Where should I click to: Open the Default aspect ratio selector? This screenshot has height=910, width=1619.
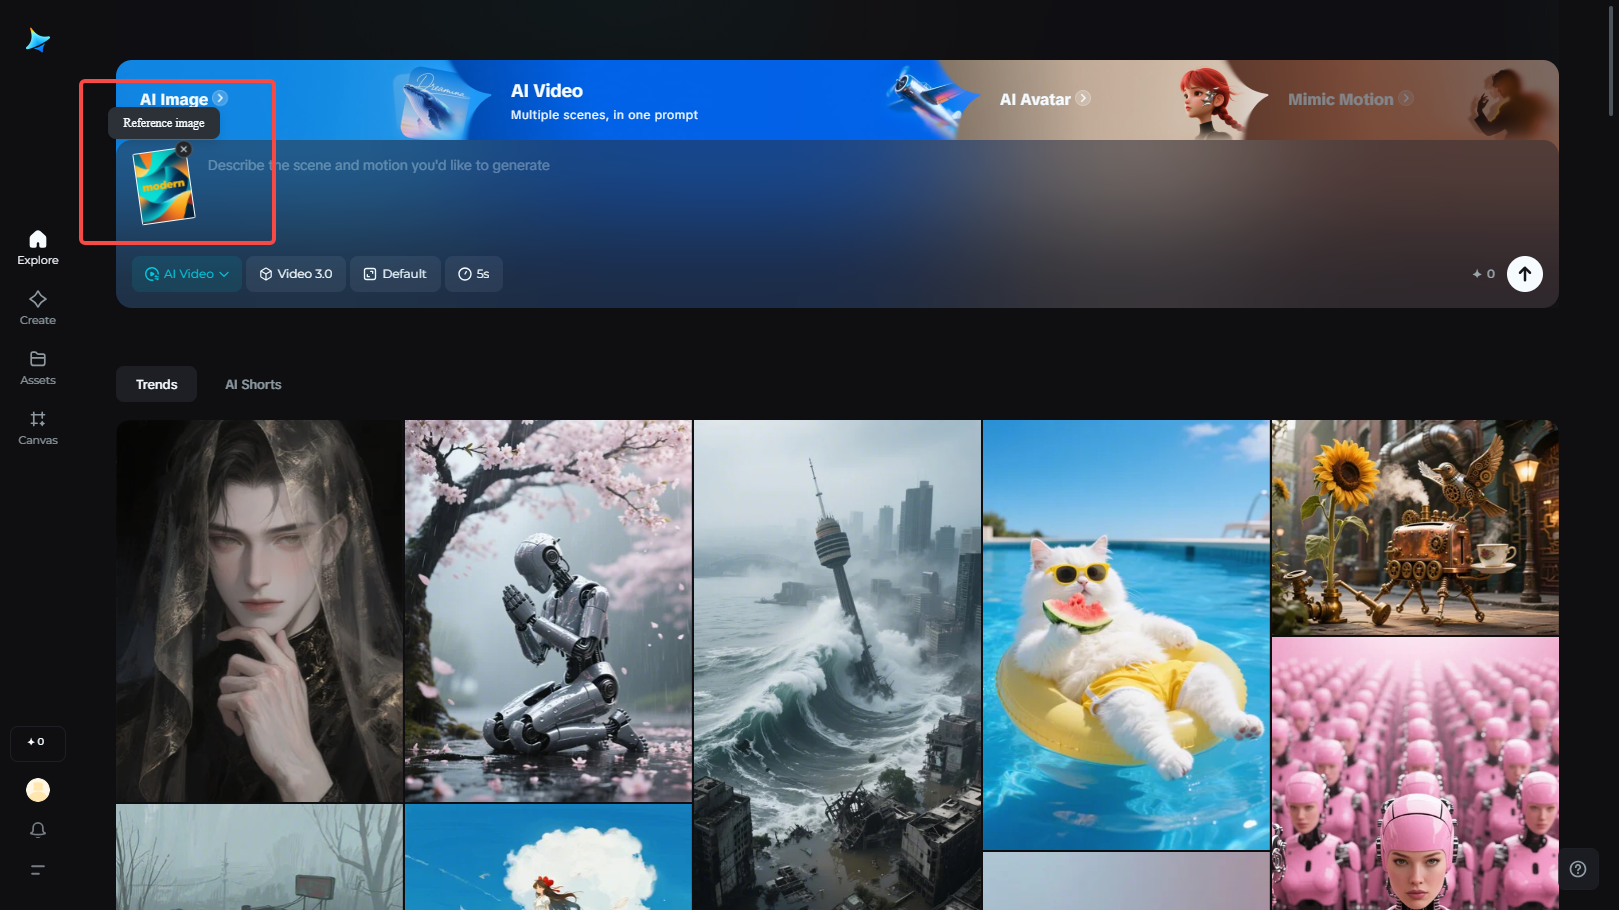(x=395, y=274)
